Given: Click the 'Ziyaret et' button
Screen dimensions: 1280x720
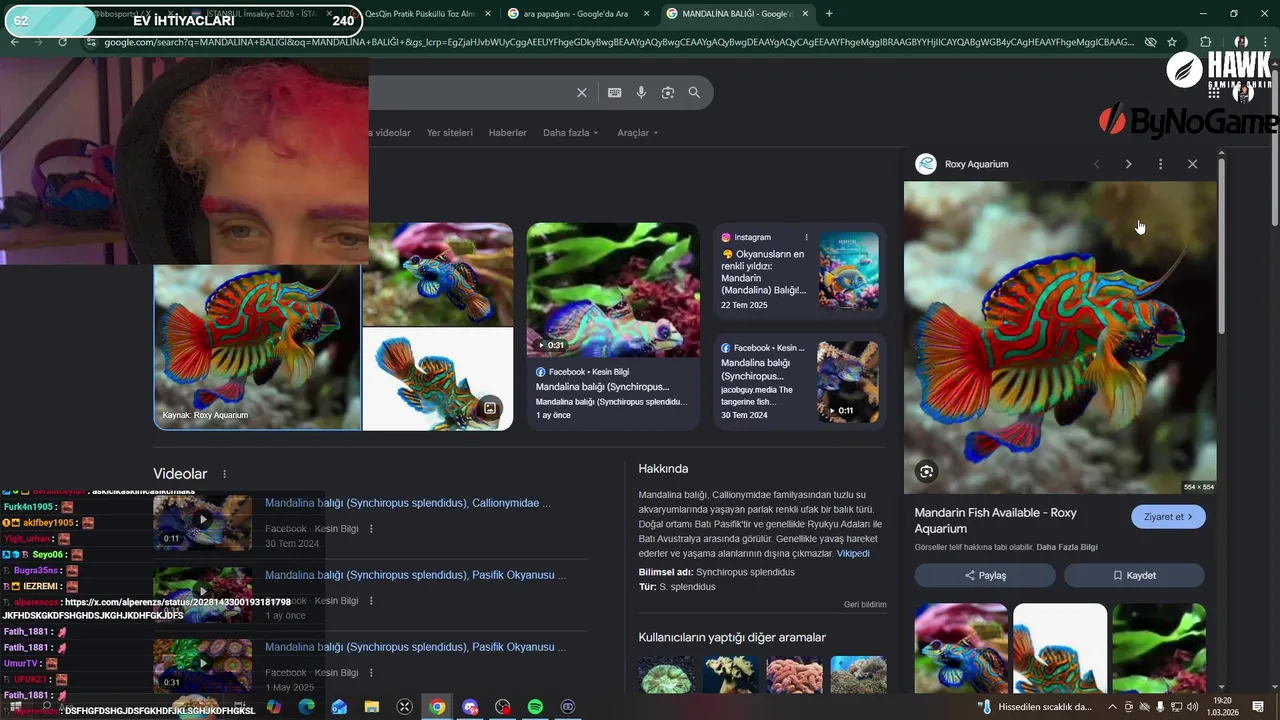Looking at the screenshot, I should (x=1168, y=517).
